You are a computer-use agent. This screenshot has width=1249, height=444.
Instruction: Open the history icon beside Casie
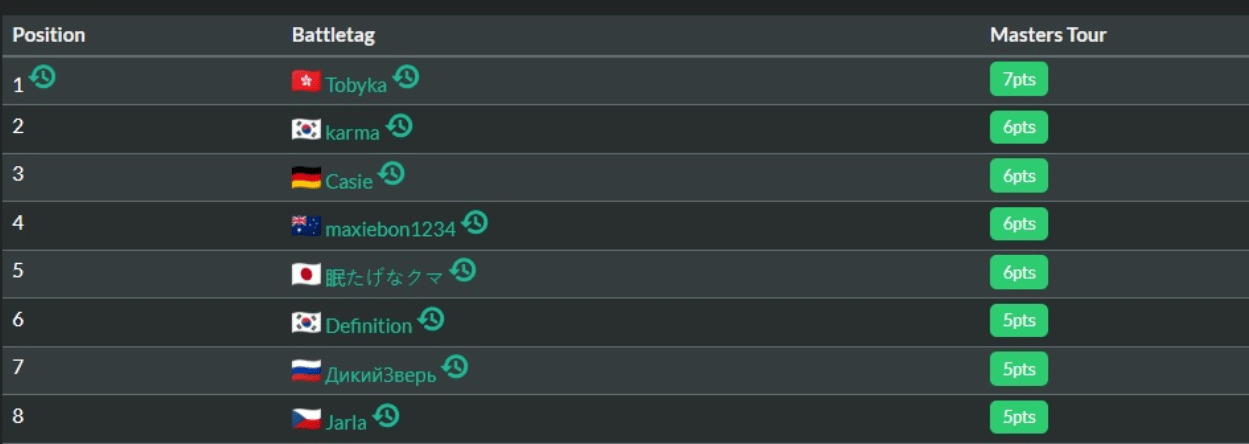click(x=392, y=173)
